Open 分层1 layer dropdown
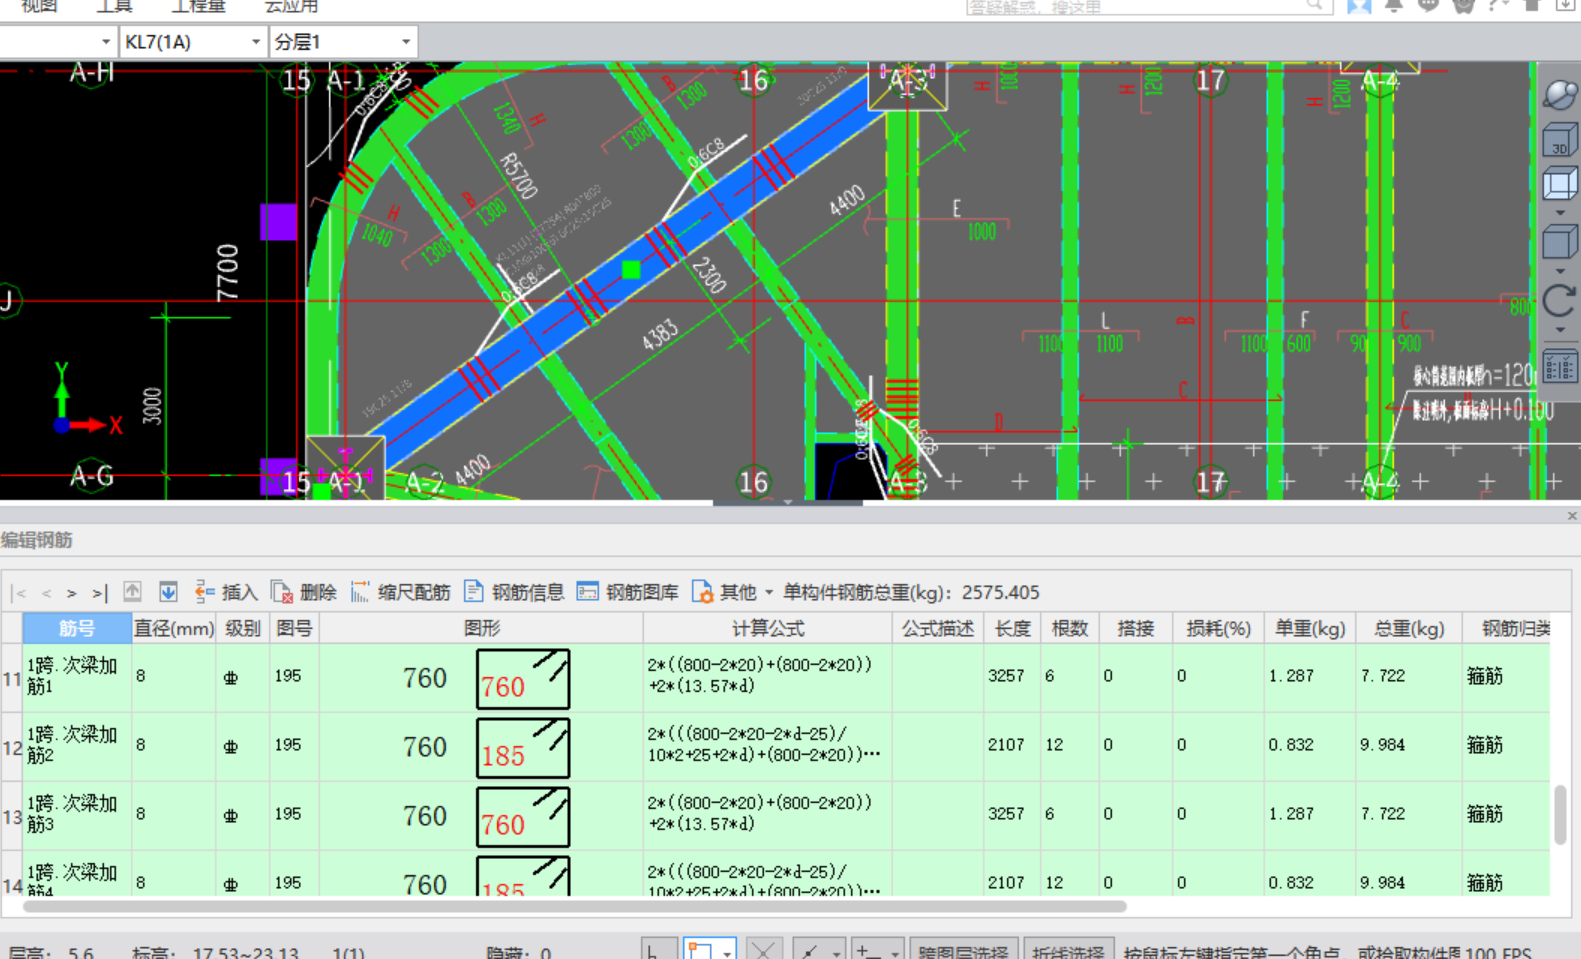Viewport: 1581px width, 959px height. (x=405, y=42)
